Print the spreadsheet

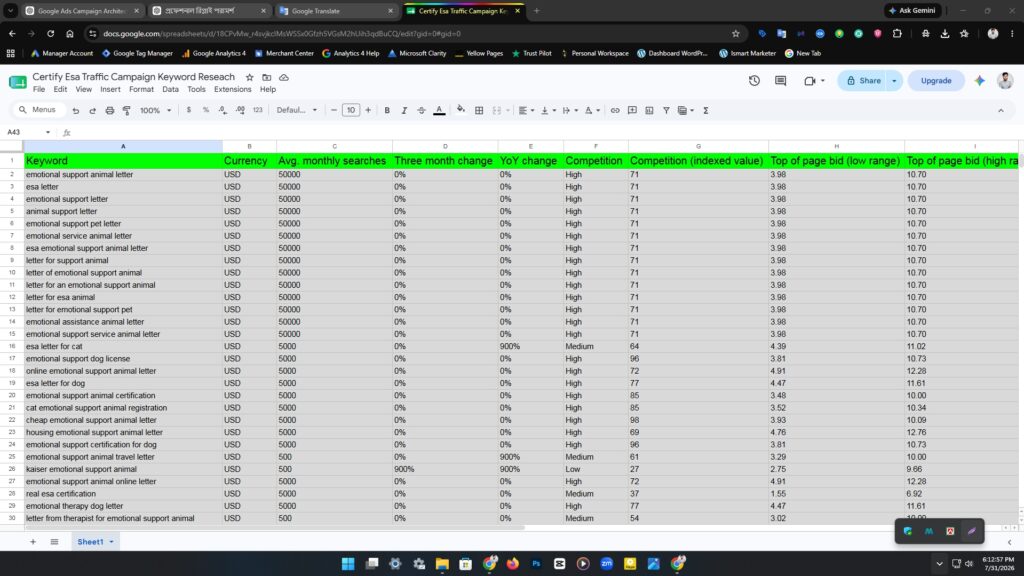point(110,110)
